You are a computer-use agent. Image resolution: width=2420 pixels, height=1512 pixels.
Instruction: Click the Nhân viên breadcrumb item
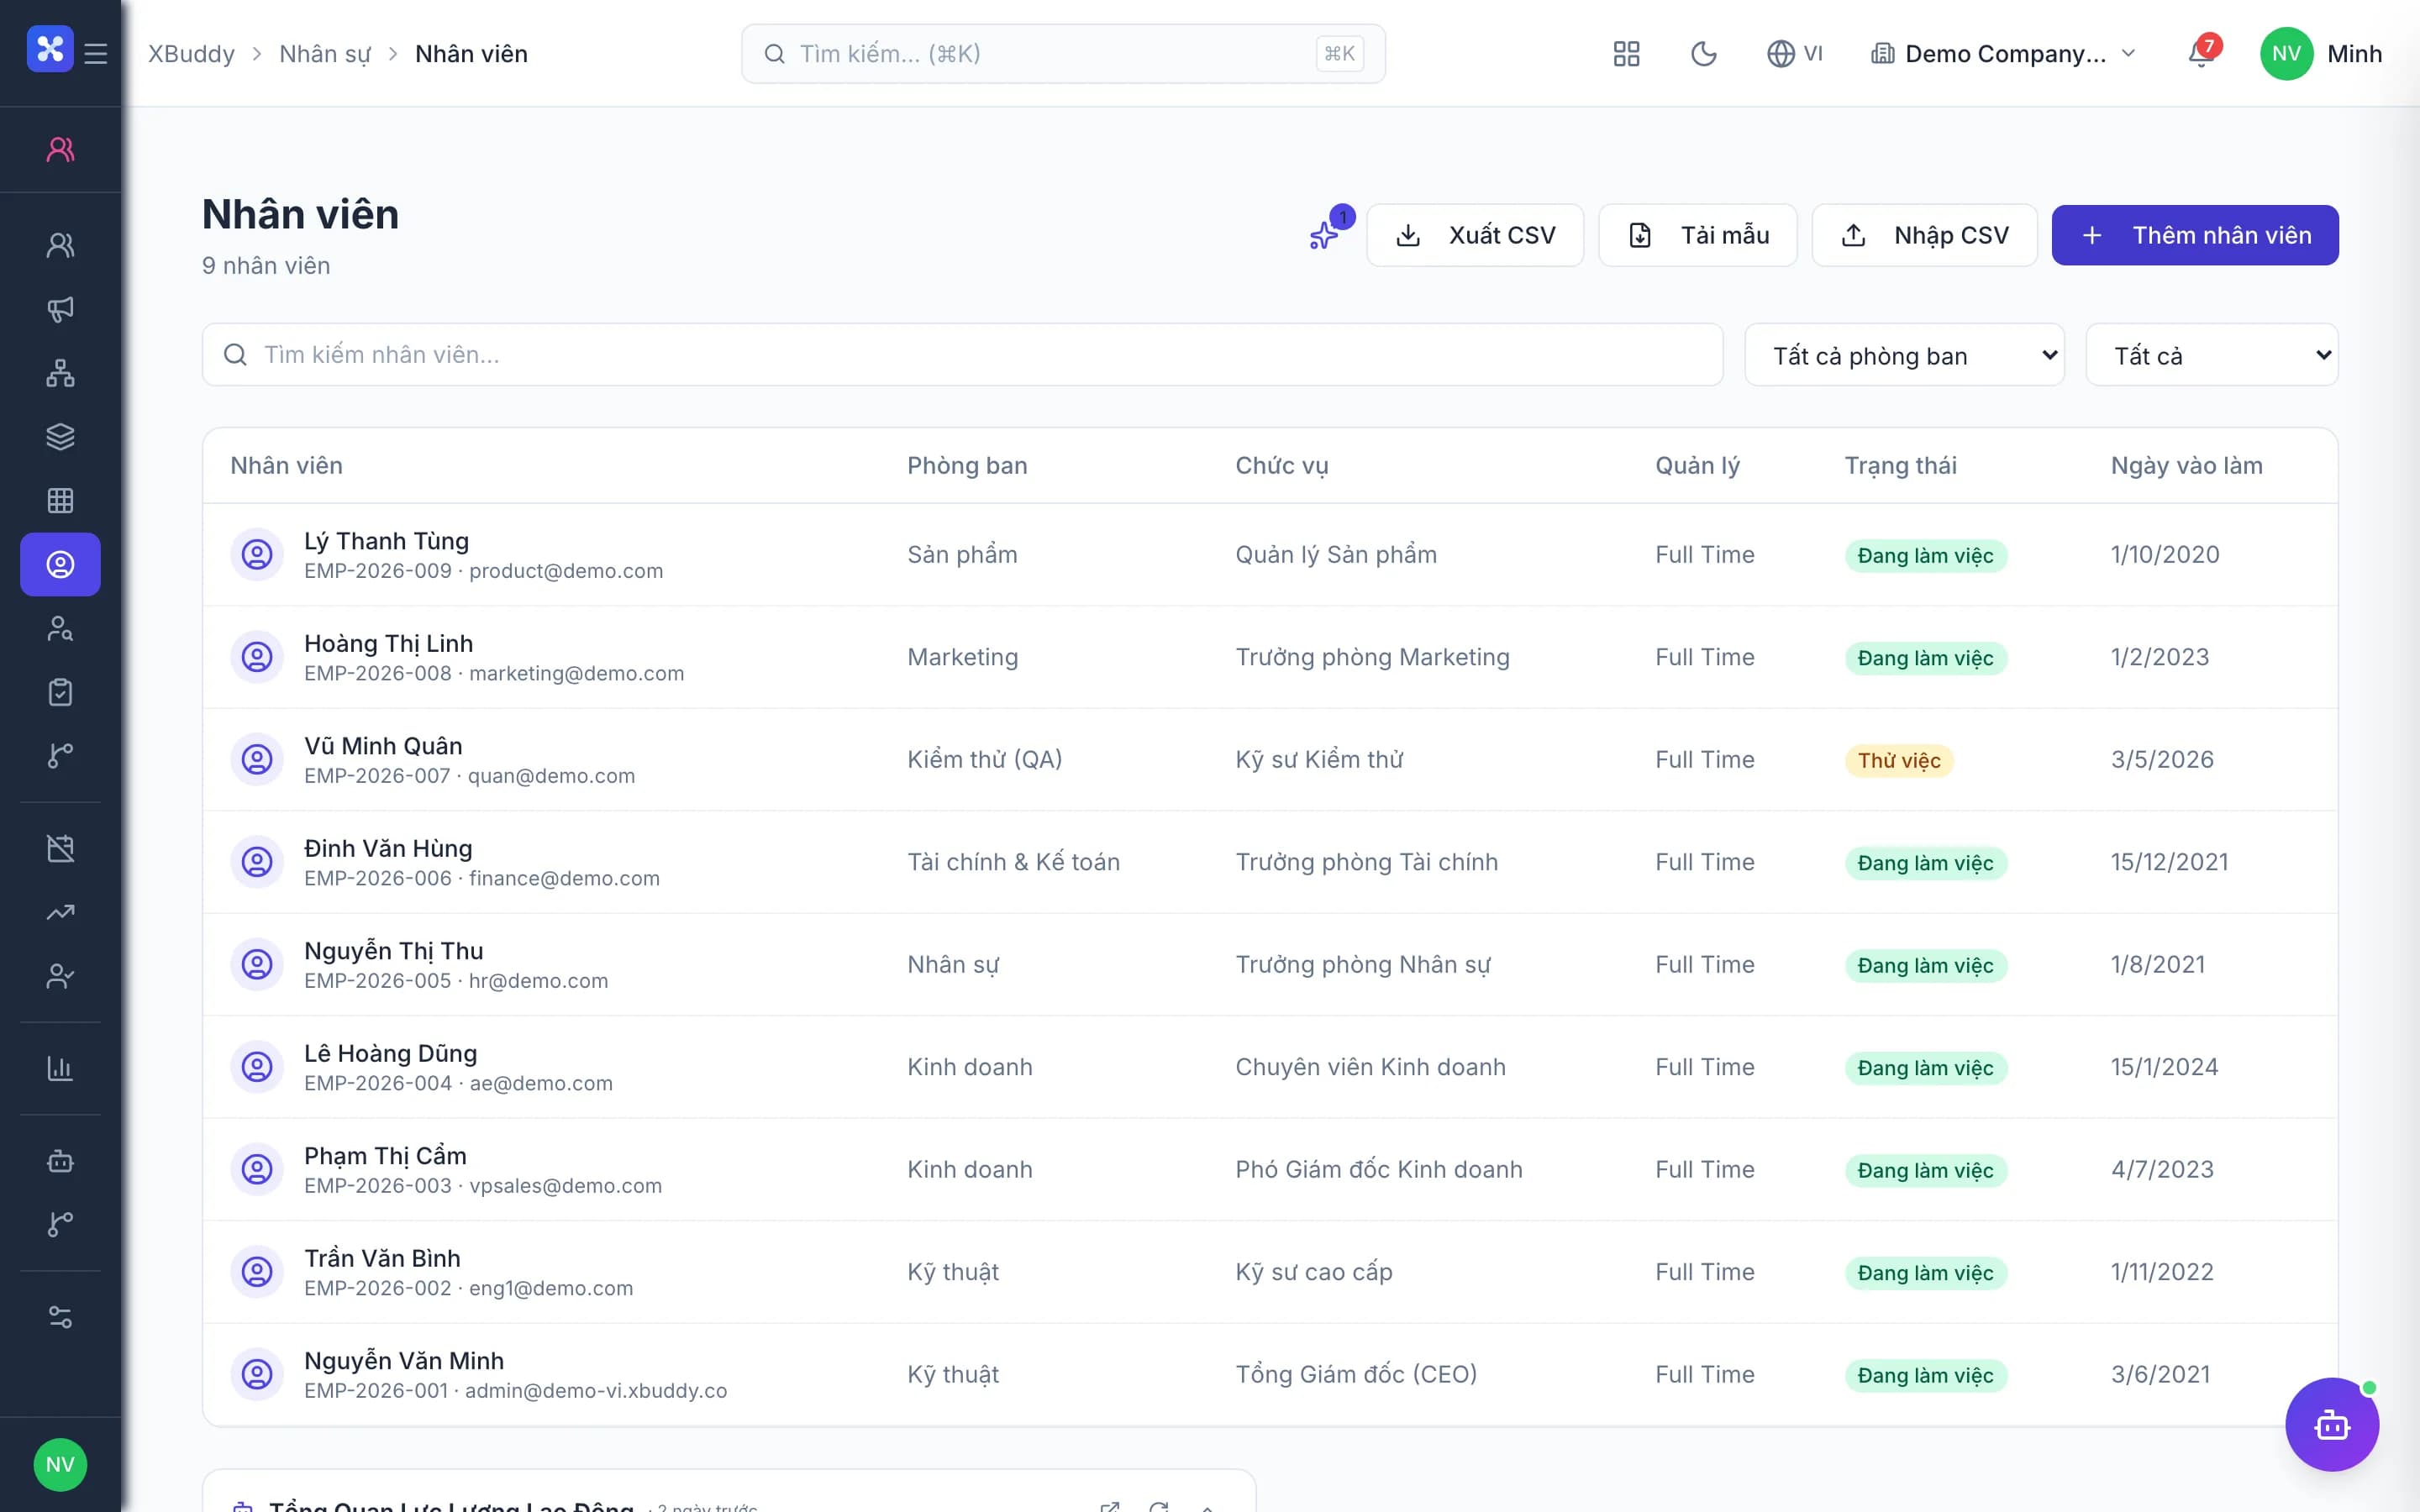pyautogui.click(x=471, y=54)
